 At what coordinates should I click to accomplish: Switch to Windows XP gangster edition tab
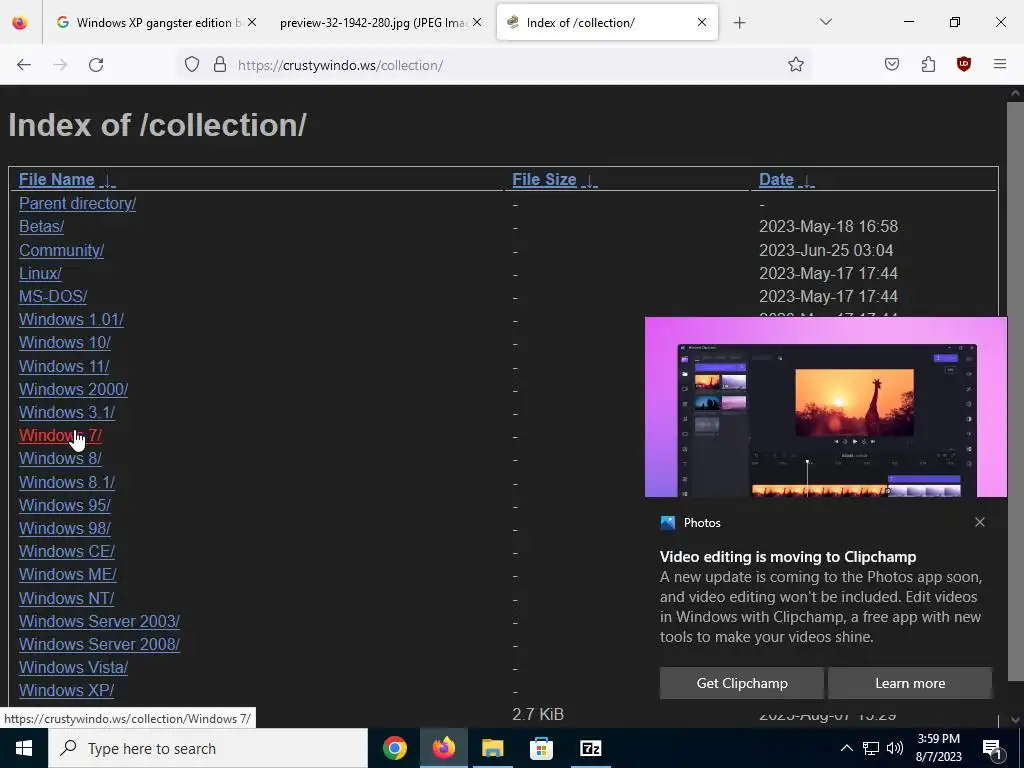click(157, 23)
